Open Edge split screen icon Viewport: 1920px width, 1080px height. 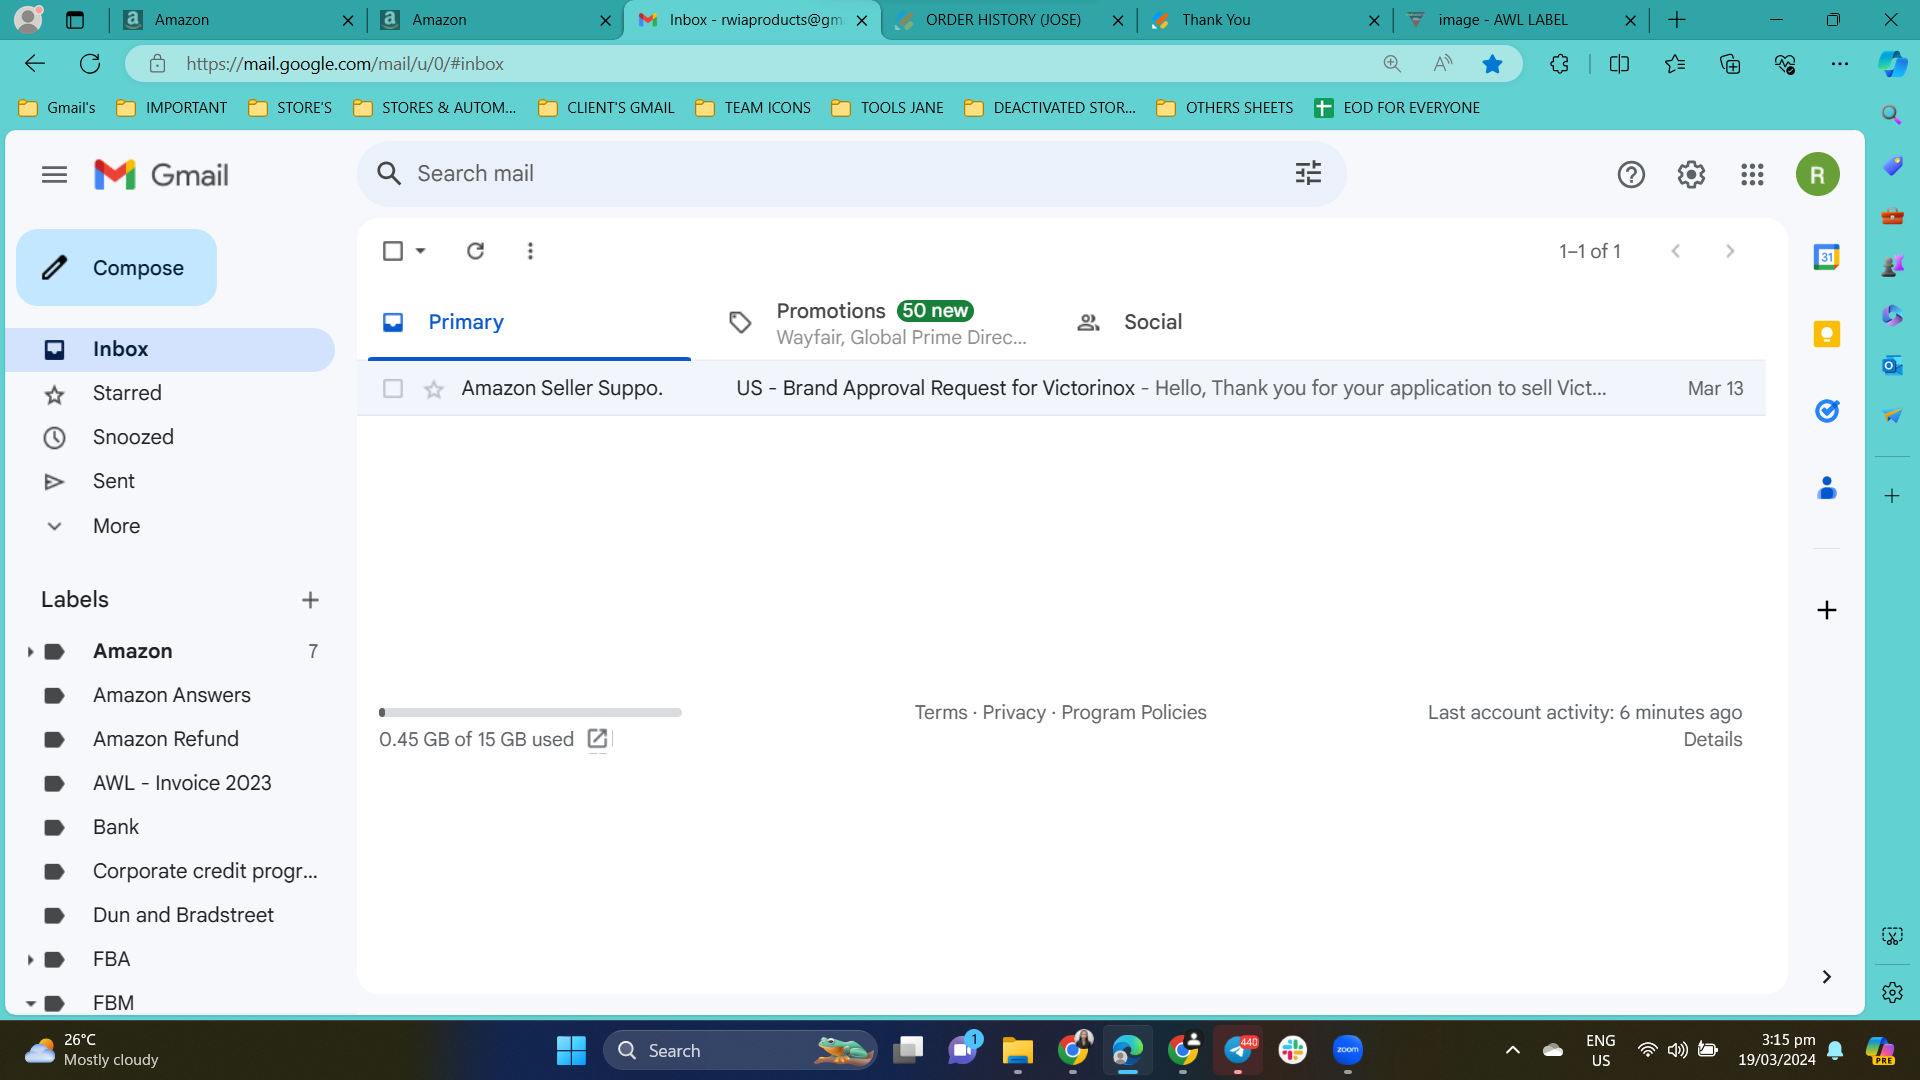click(x=1620, y=64)
